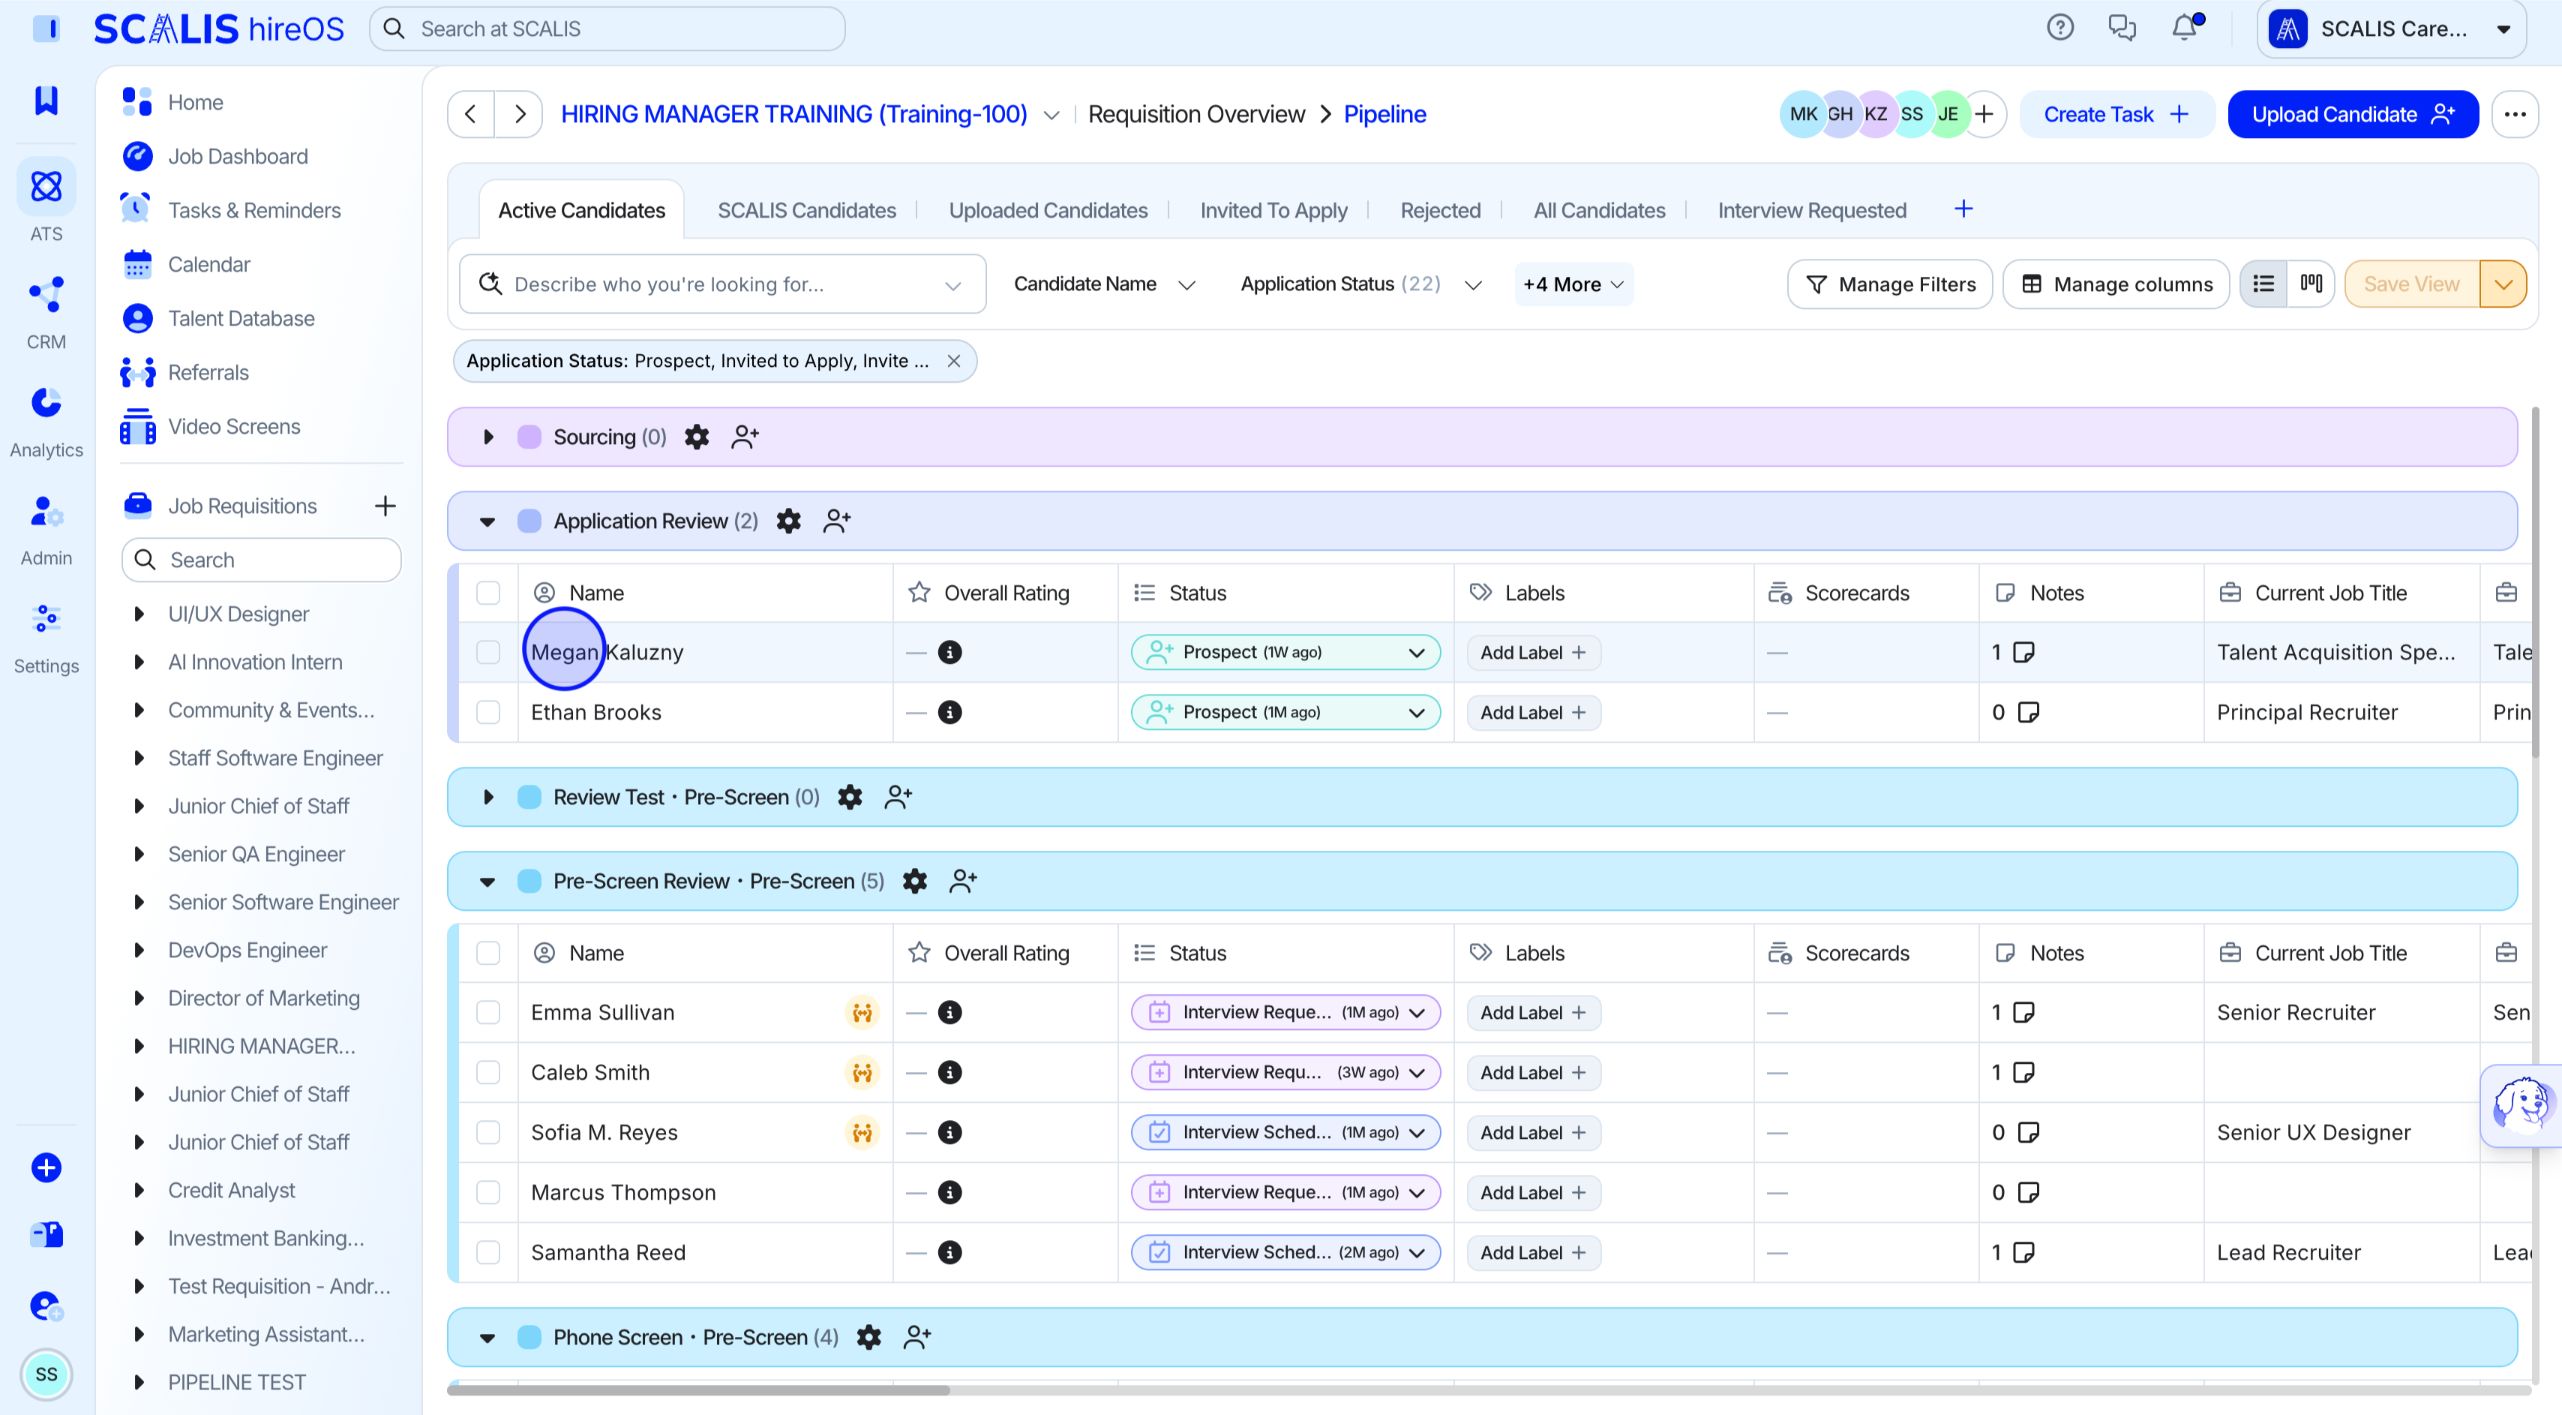Go to previous requisition arrow

[471, 114]
